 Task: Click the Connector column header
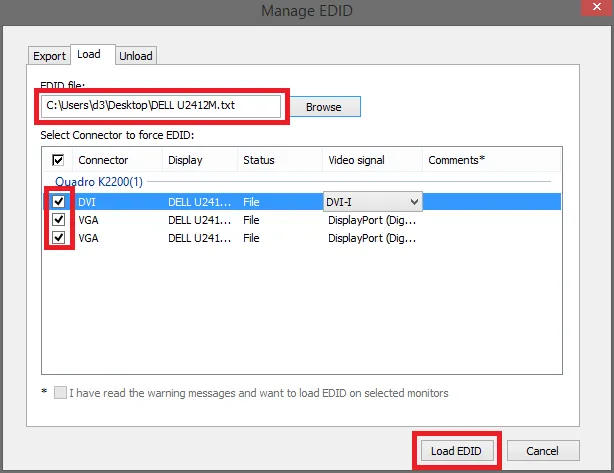coord(103,160)
